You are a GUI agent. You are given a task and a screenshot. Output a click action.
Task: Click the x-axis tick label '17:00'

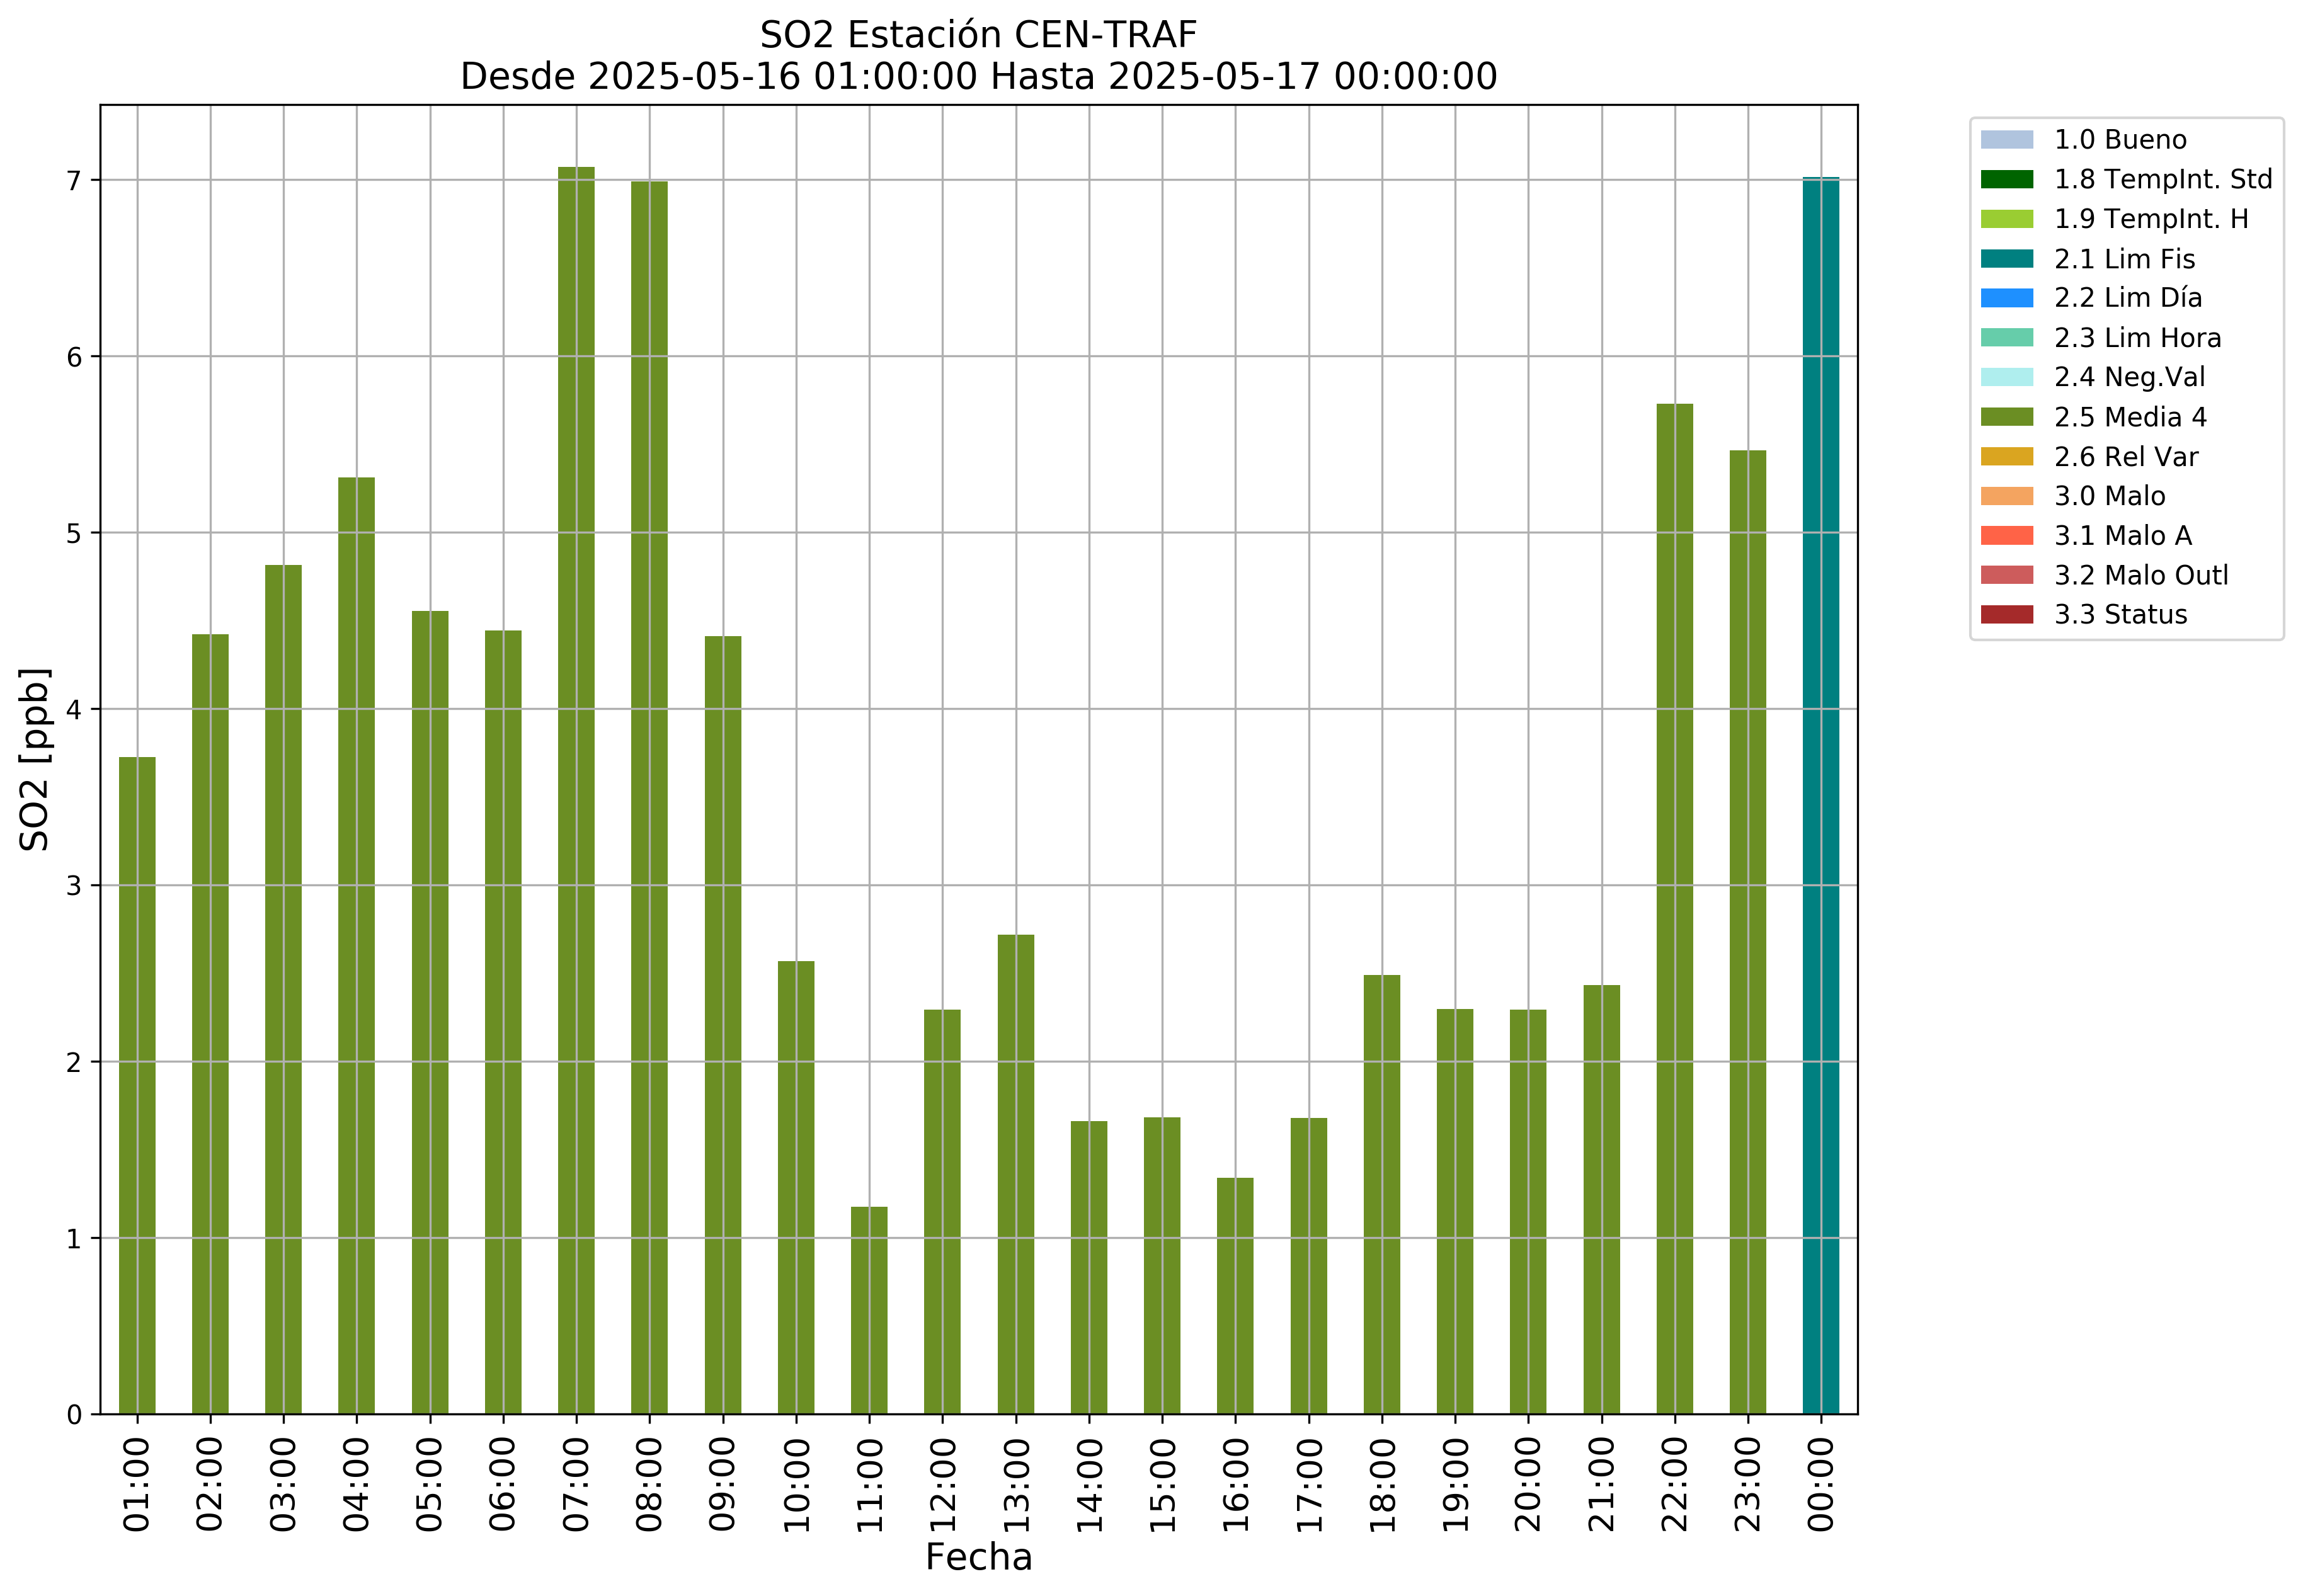click(x=1308, y=1484)
